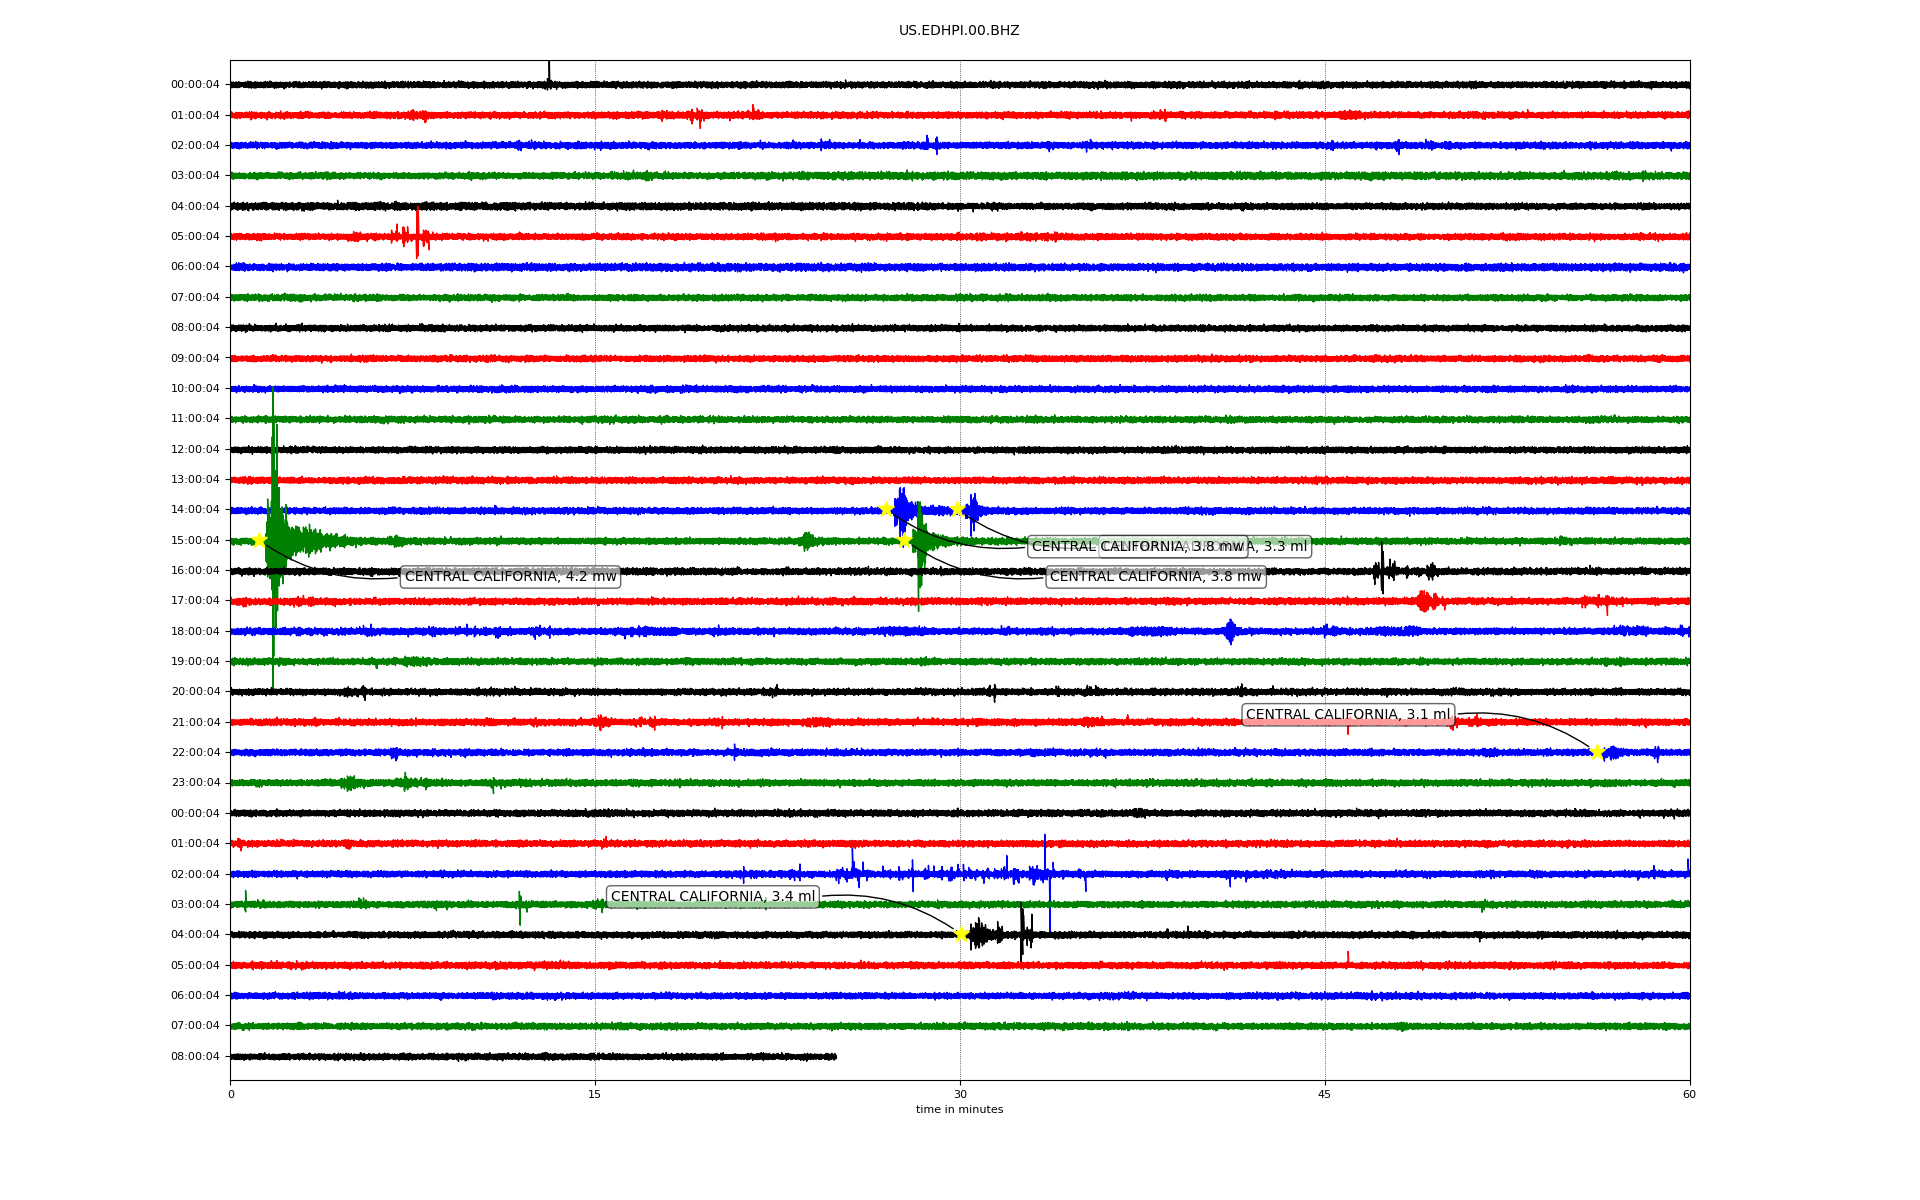Screen dimensions: 1920x1200
Task: Click the star marking the 3.4 ml event
Action: pos(961,935)
